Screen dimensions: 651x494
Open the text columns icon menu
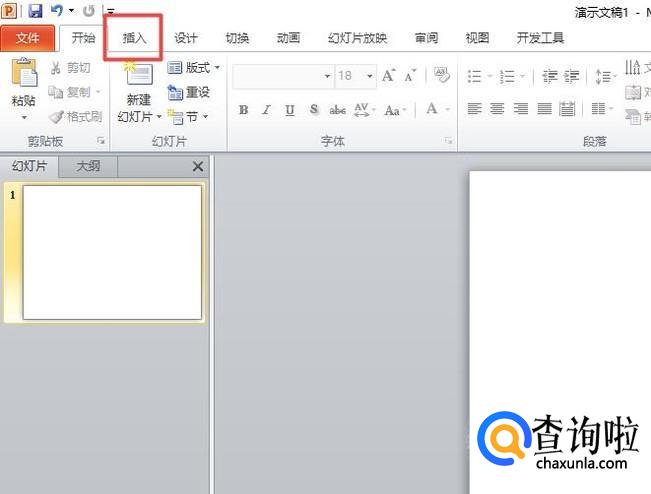click(x=602, y=109)
